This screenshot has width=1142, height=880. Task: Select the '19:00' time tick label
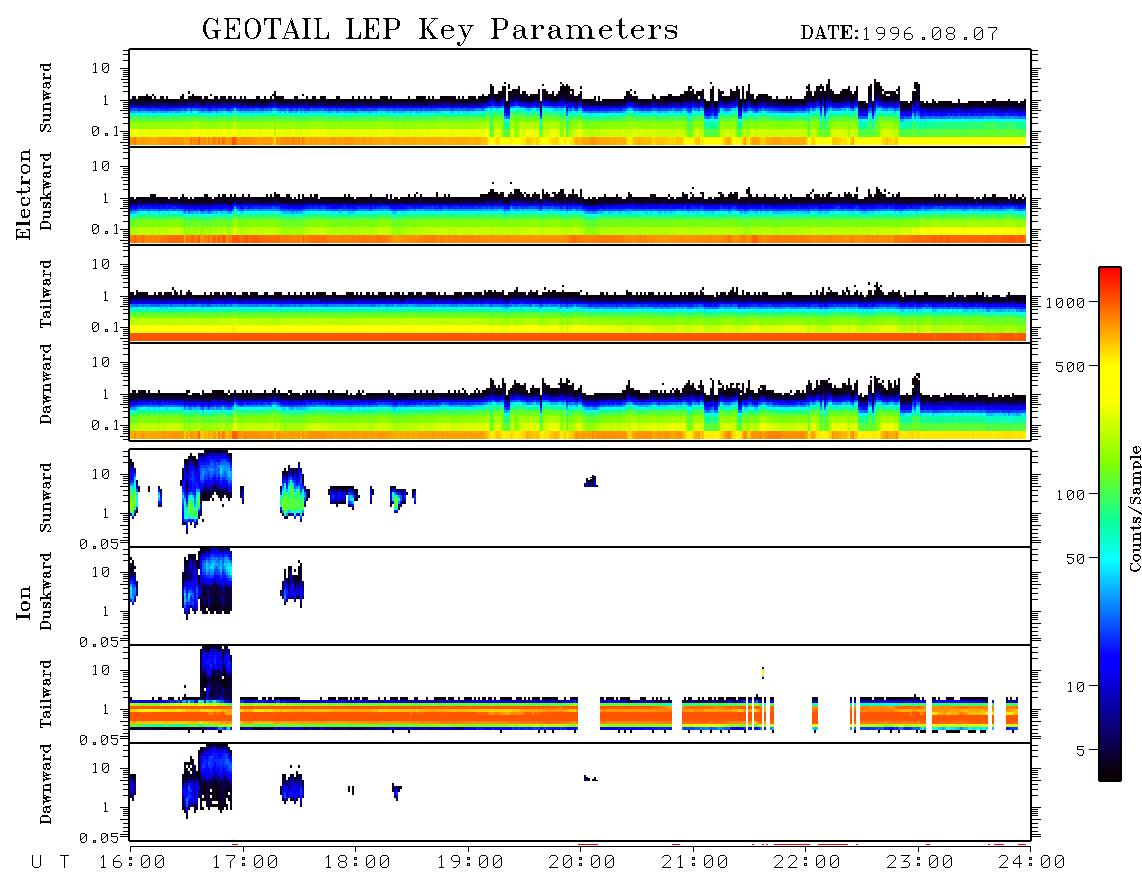click(x=470, y=863)
